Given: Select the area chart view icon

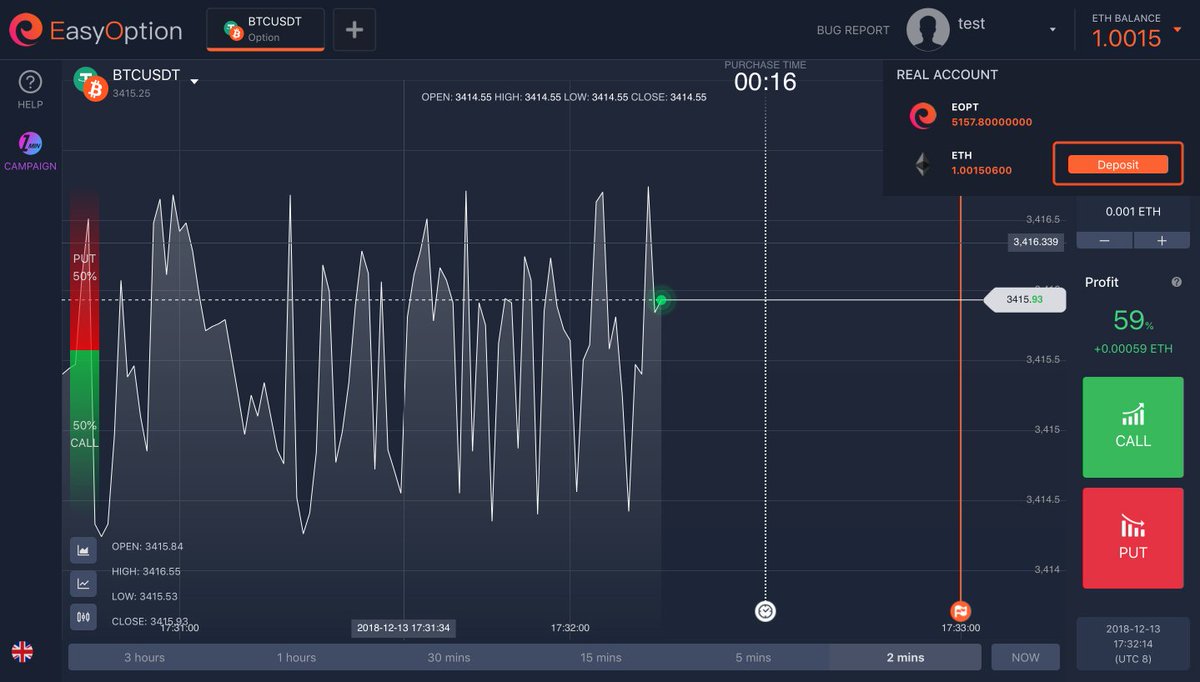Looking at the screenshot, I should (83, 550).
